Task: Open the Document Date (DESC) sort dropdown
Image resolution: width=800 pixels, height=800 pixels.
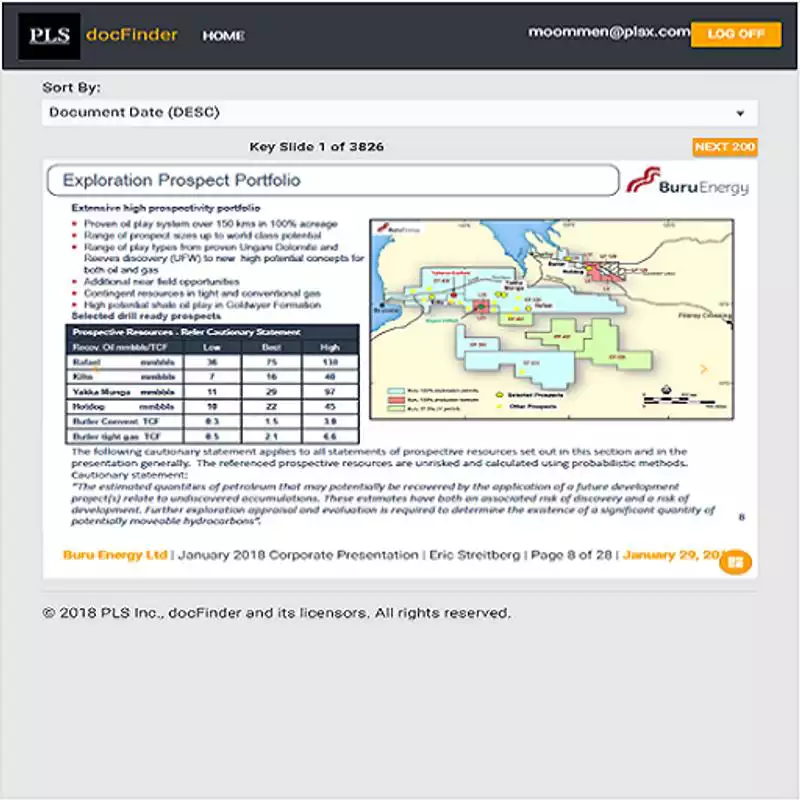Action: (399, 113)
